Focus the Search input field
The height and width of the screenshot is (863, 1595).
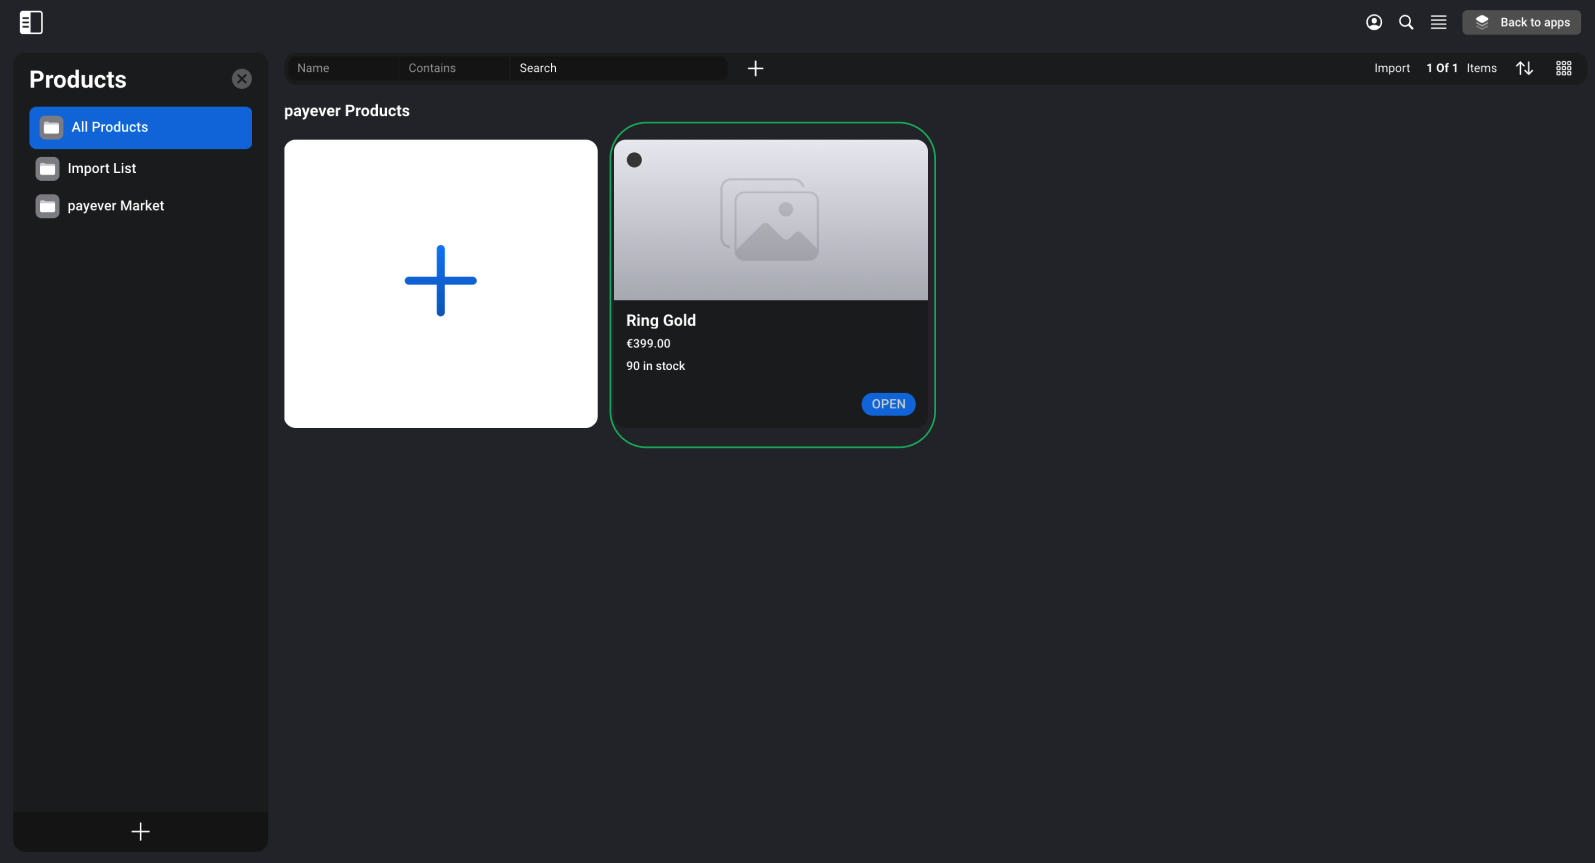(x=618, y=68)
